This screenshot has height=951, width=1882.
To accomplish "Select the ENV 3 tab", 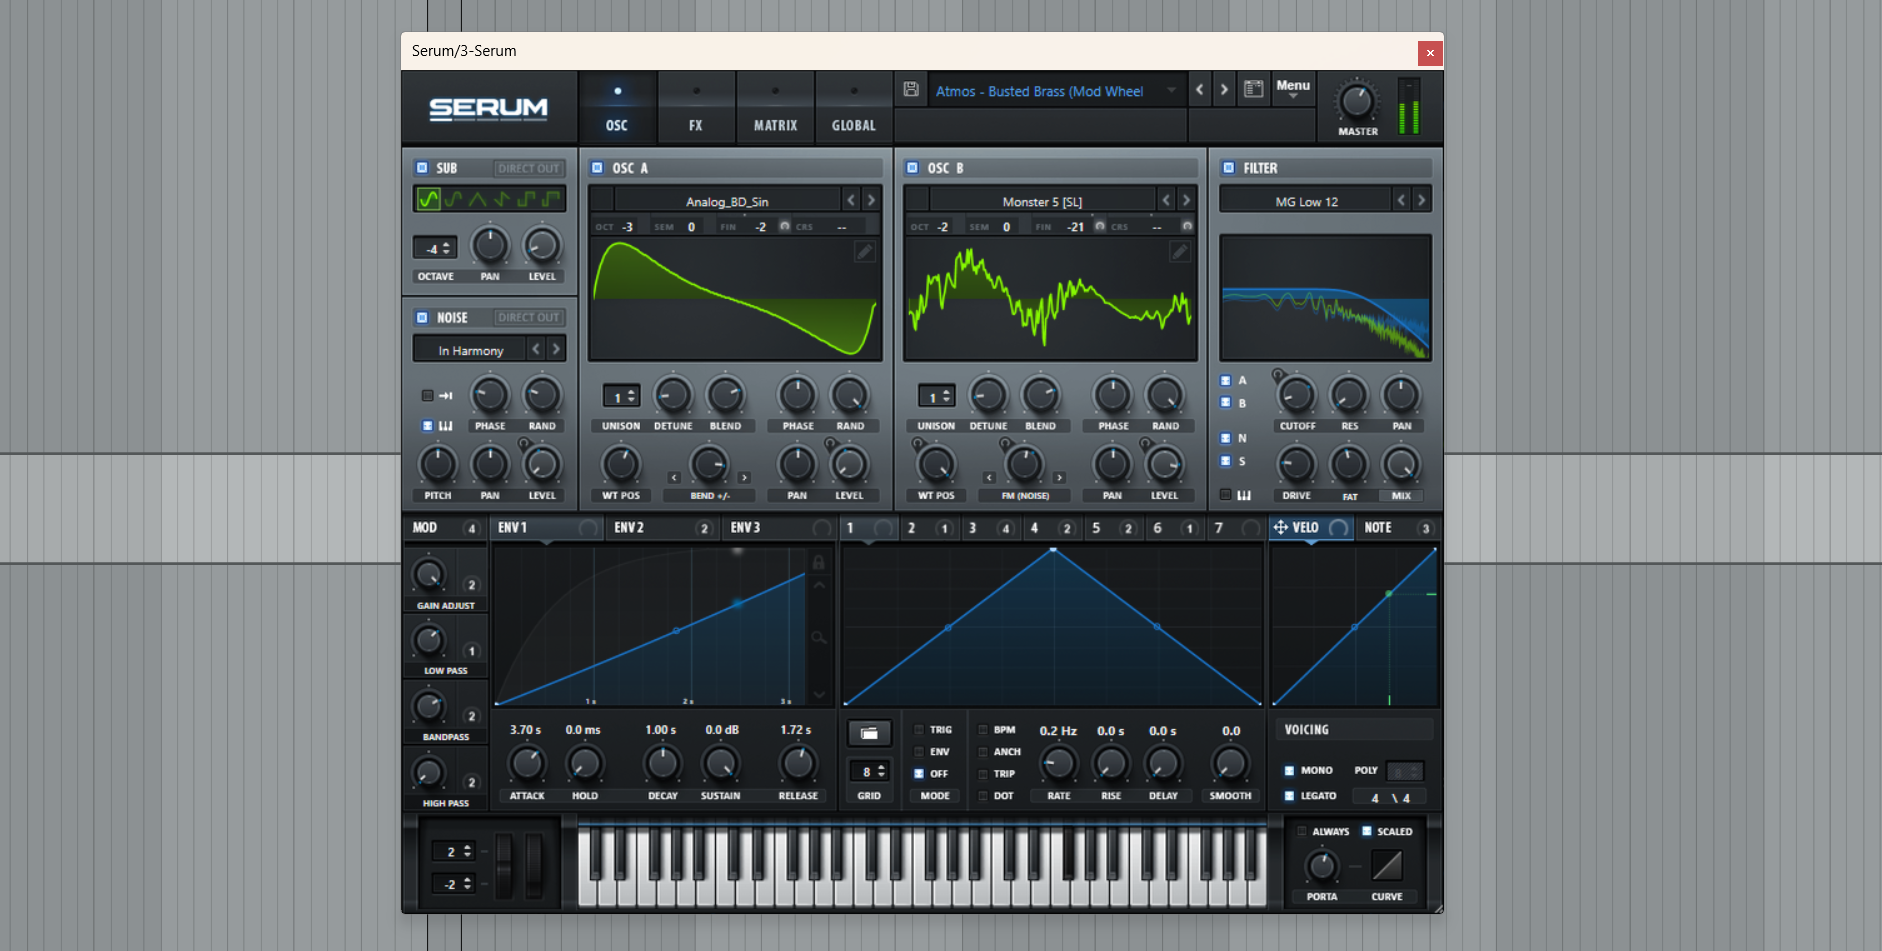I will (x=777, y=527).
